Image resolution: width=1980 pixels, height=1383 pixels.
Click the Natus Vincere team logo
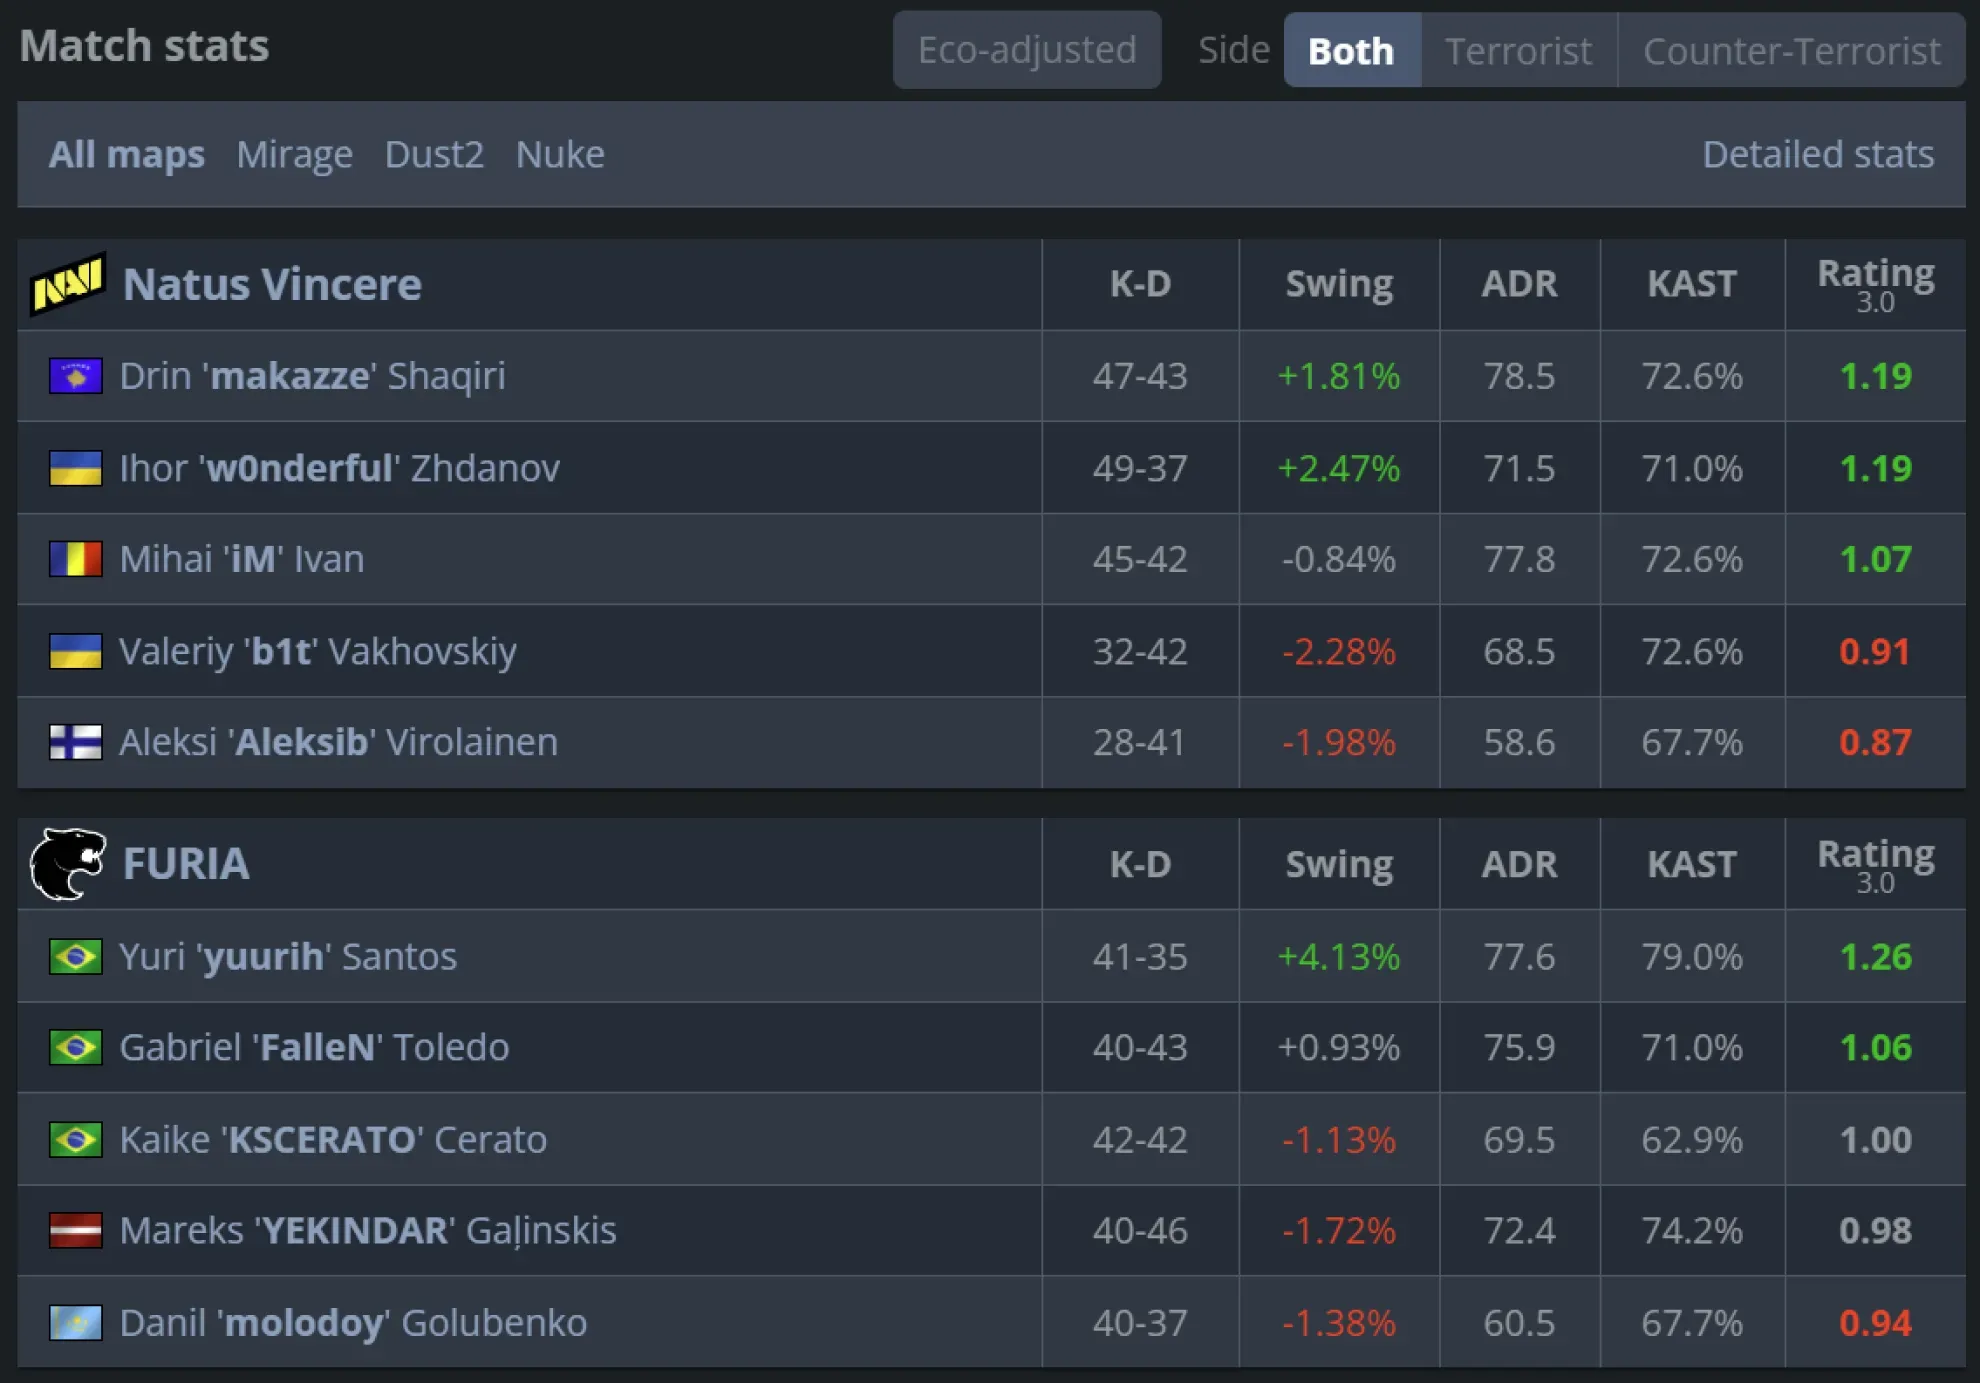[x=67, y=284]
